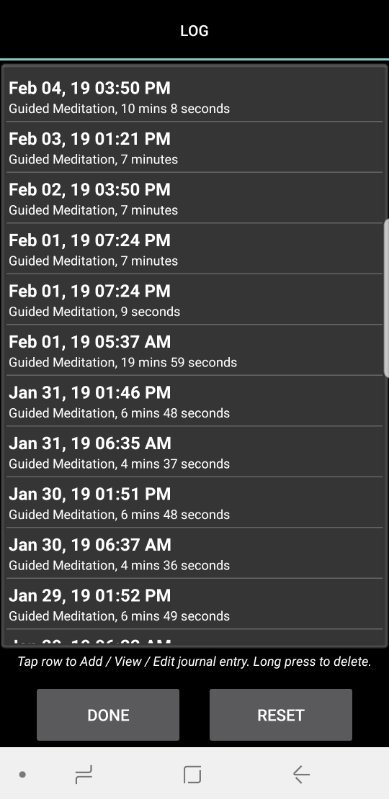Tap the LOG title header
389x799 pixels.
pyautogui.click(x=194, y=31)
